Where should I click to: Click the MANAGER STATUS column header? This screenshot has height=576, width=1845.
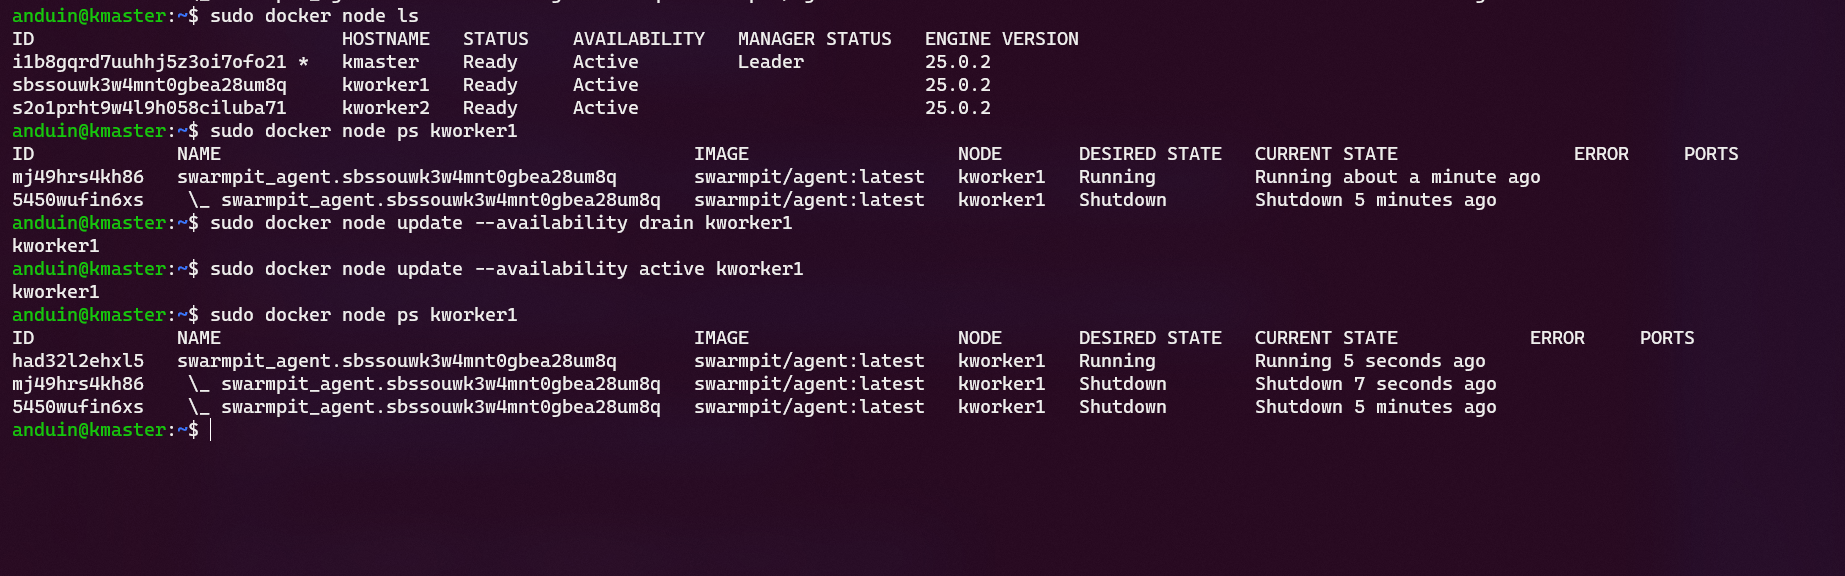tap(814, 39)
